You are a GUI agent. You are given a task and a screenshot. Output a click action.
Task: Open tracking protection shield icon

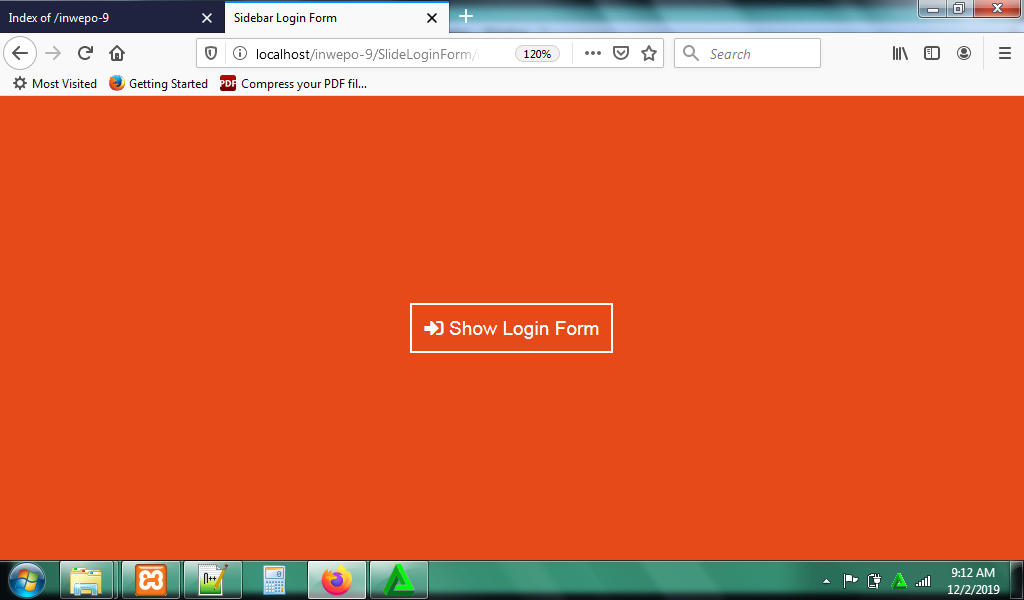(x=211, y=54)
